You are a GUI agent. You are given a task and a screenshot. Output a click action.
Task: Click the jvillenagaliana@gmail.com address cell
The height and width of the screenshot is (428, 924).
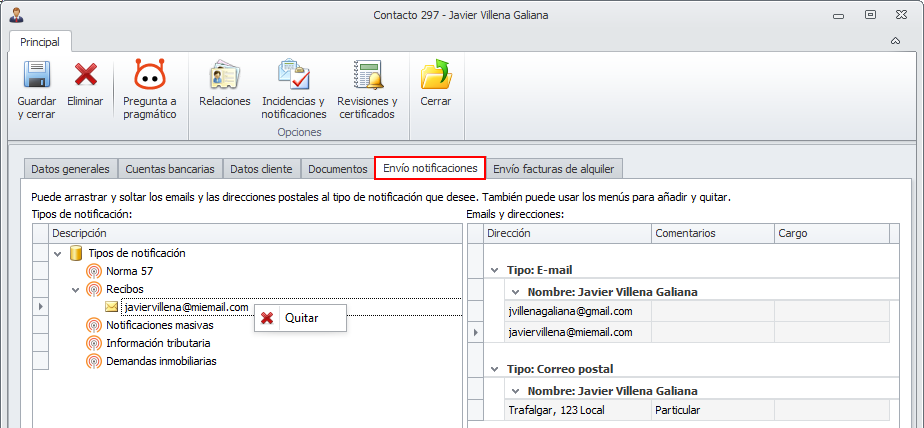(x=578, y=311)
